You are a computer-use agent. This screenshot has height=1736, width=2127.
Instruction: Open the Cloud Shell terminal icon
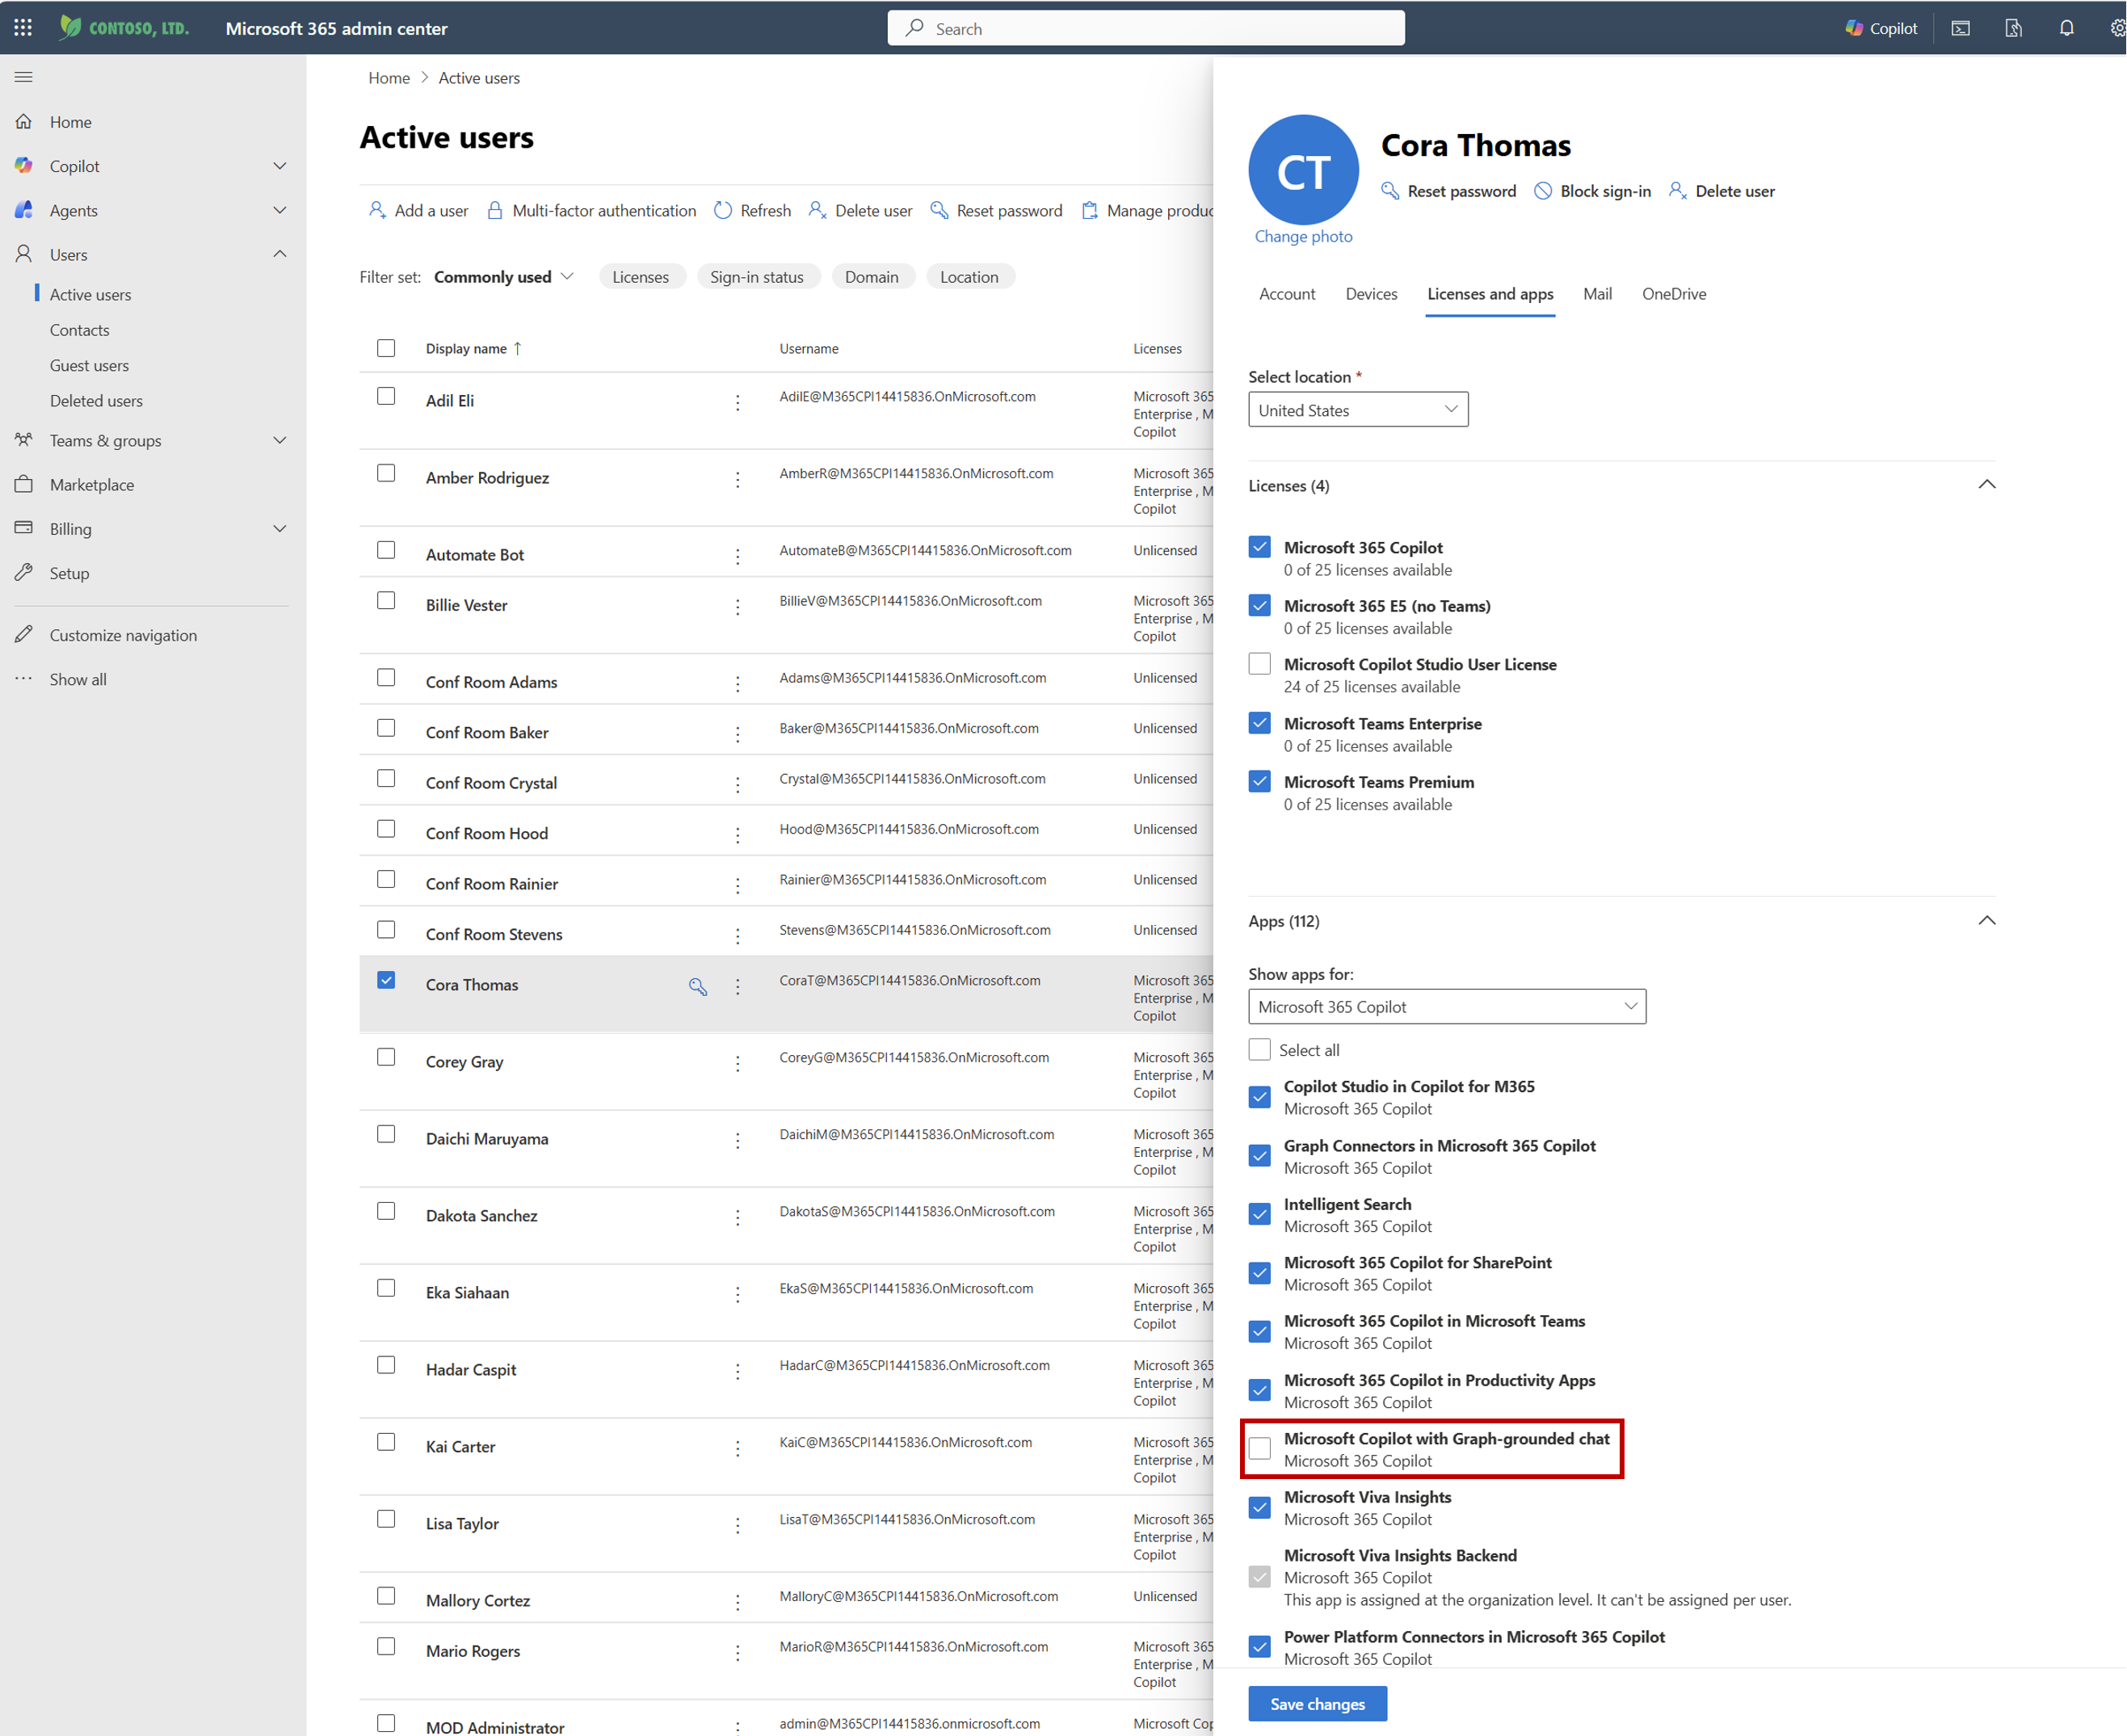[1961, 28]
